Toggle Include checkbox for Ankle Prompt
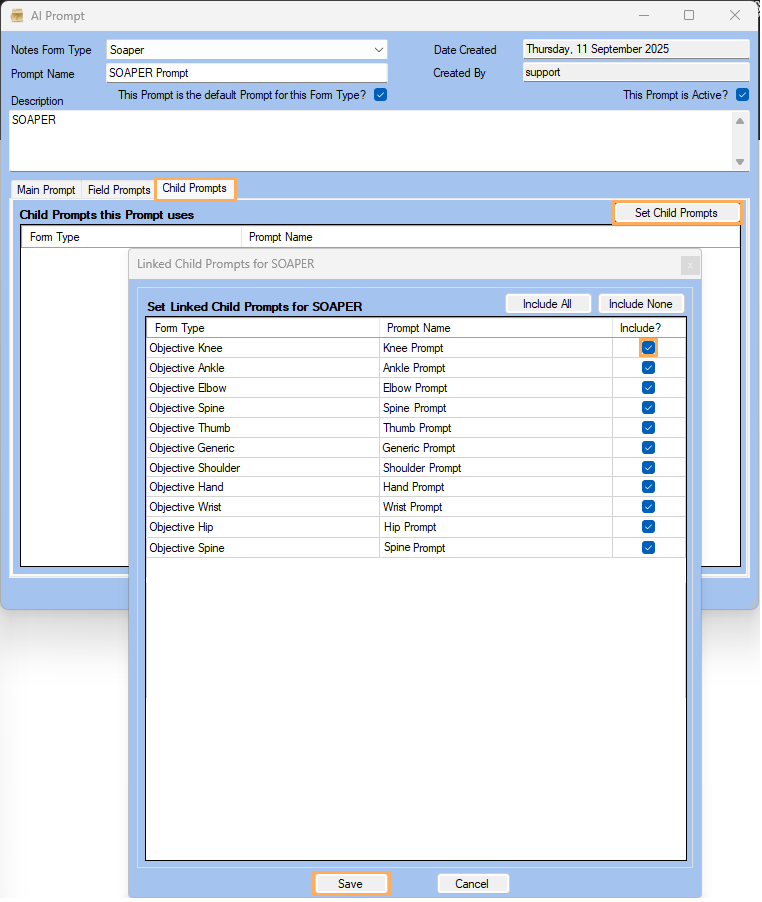The height and width of the screenshot is (902, 762). point(648,368)
